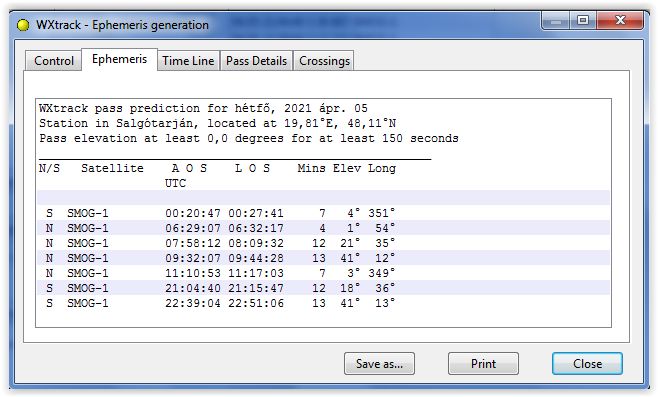Open the Pass Details tab
This screenshot has height=397, width=658.
[256, 61]
